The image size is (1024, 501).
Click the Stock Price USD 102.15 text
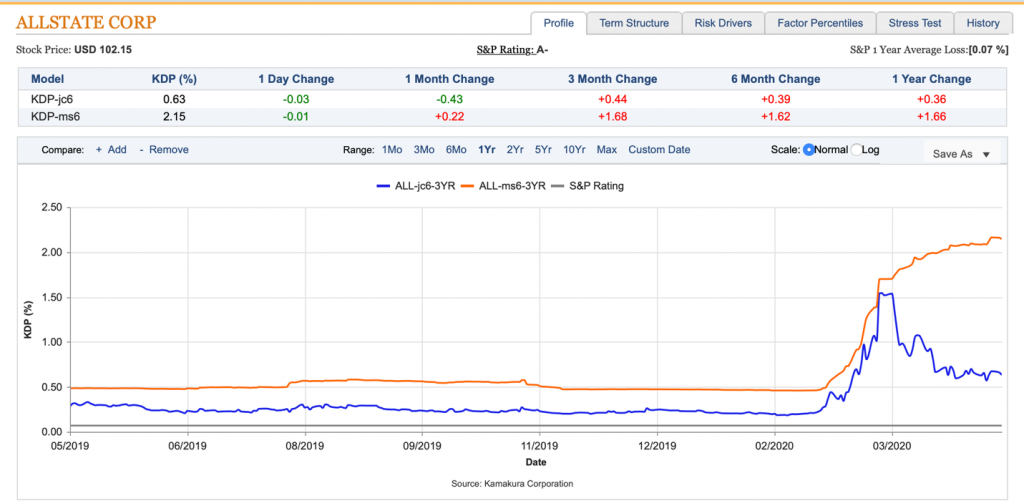pos(74,49)
